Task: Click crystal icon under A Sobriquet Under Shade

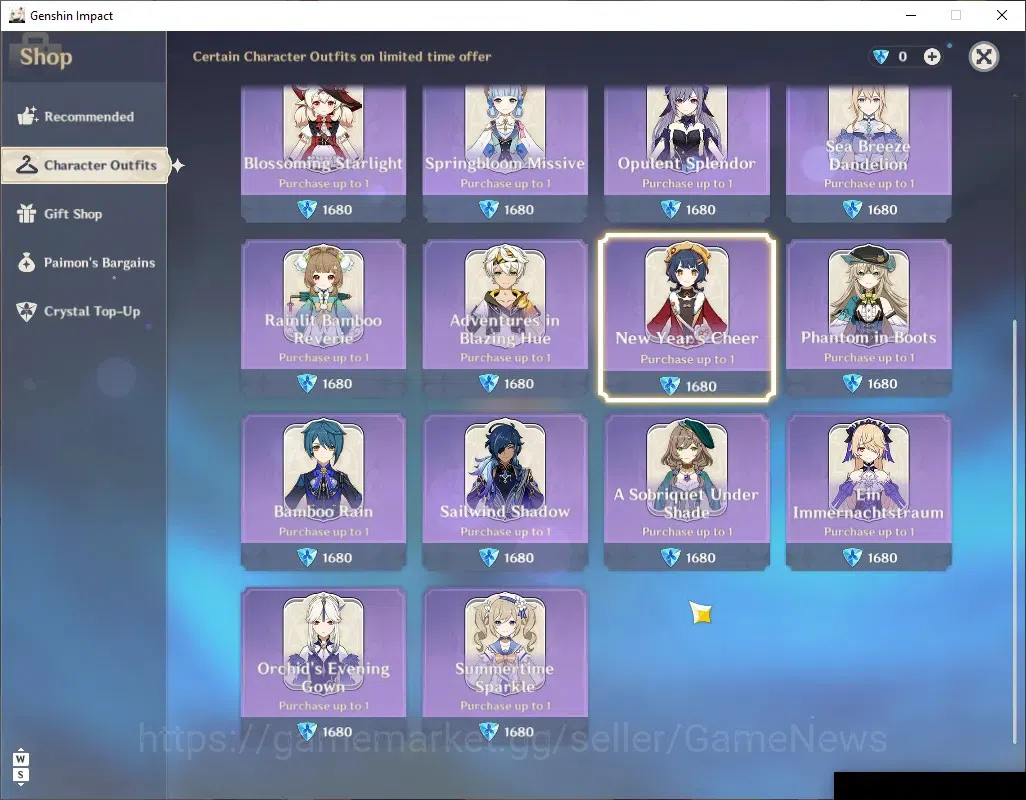Action: 671,557
